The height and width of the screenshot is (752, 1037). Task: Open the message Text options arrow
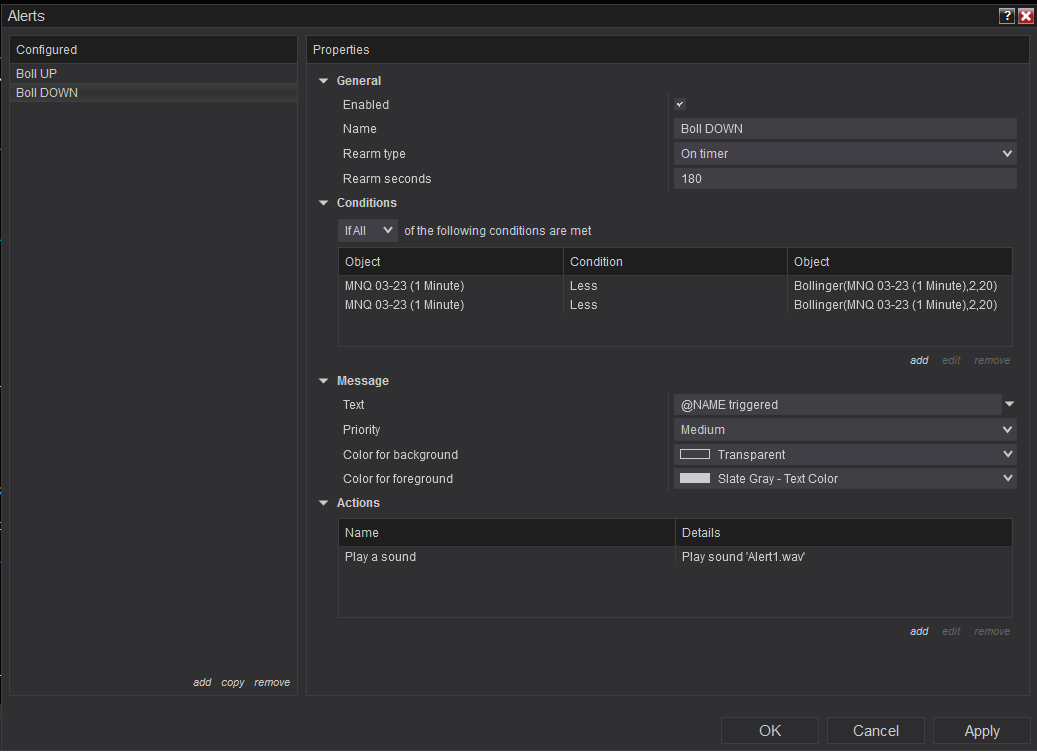point(1009,405)
